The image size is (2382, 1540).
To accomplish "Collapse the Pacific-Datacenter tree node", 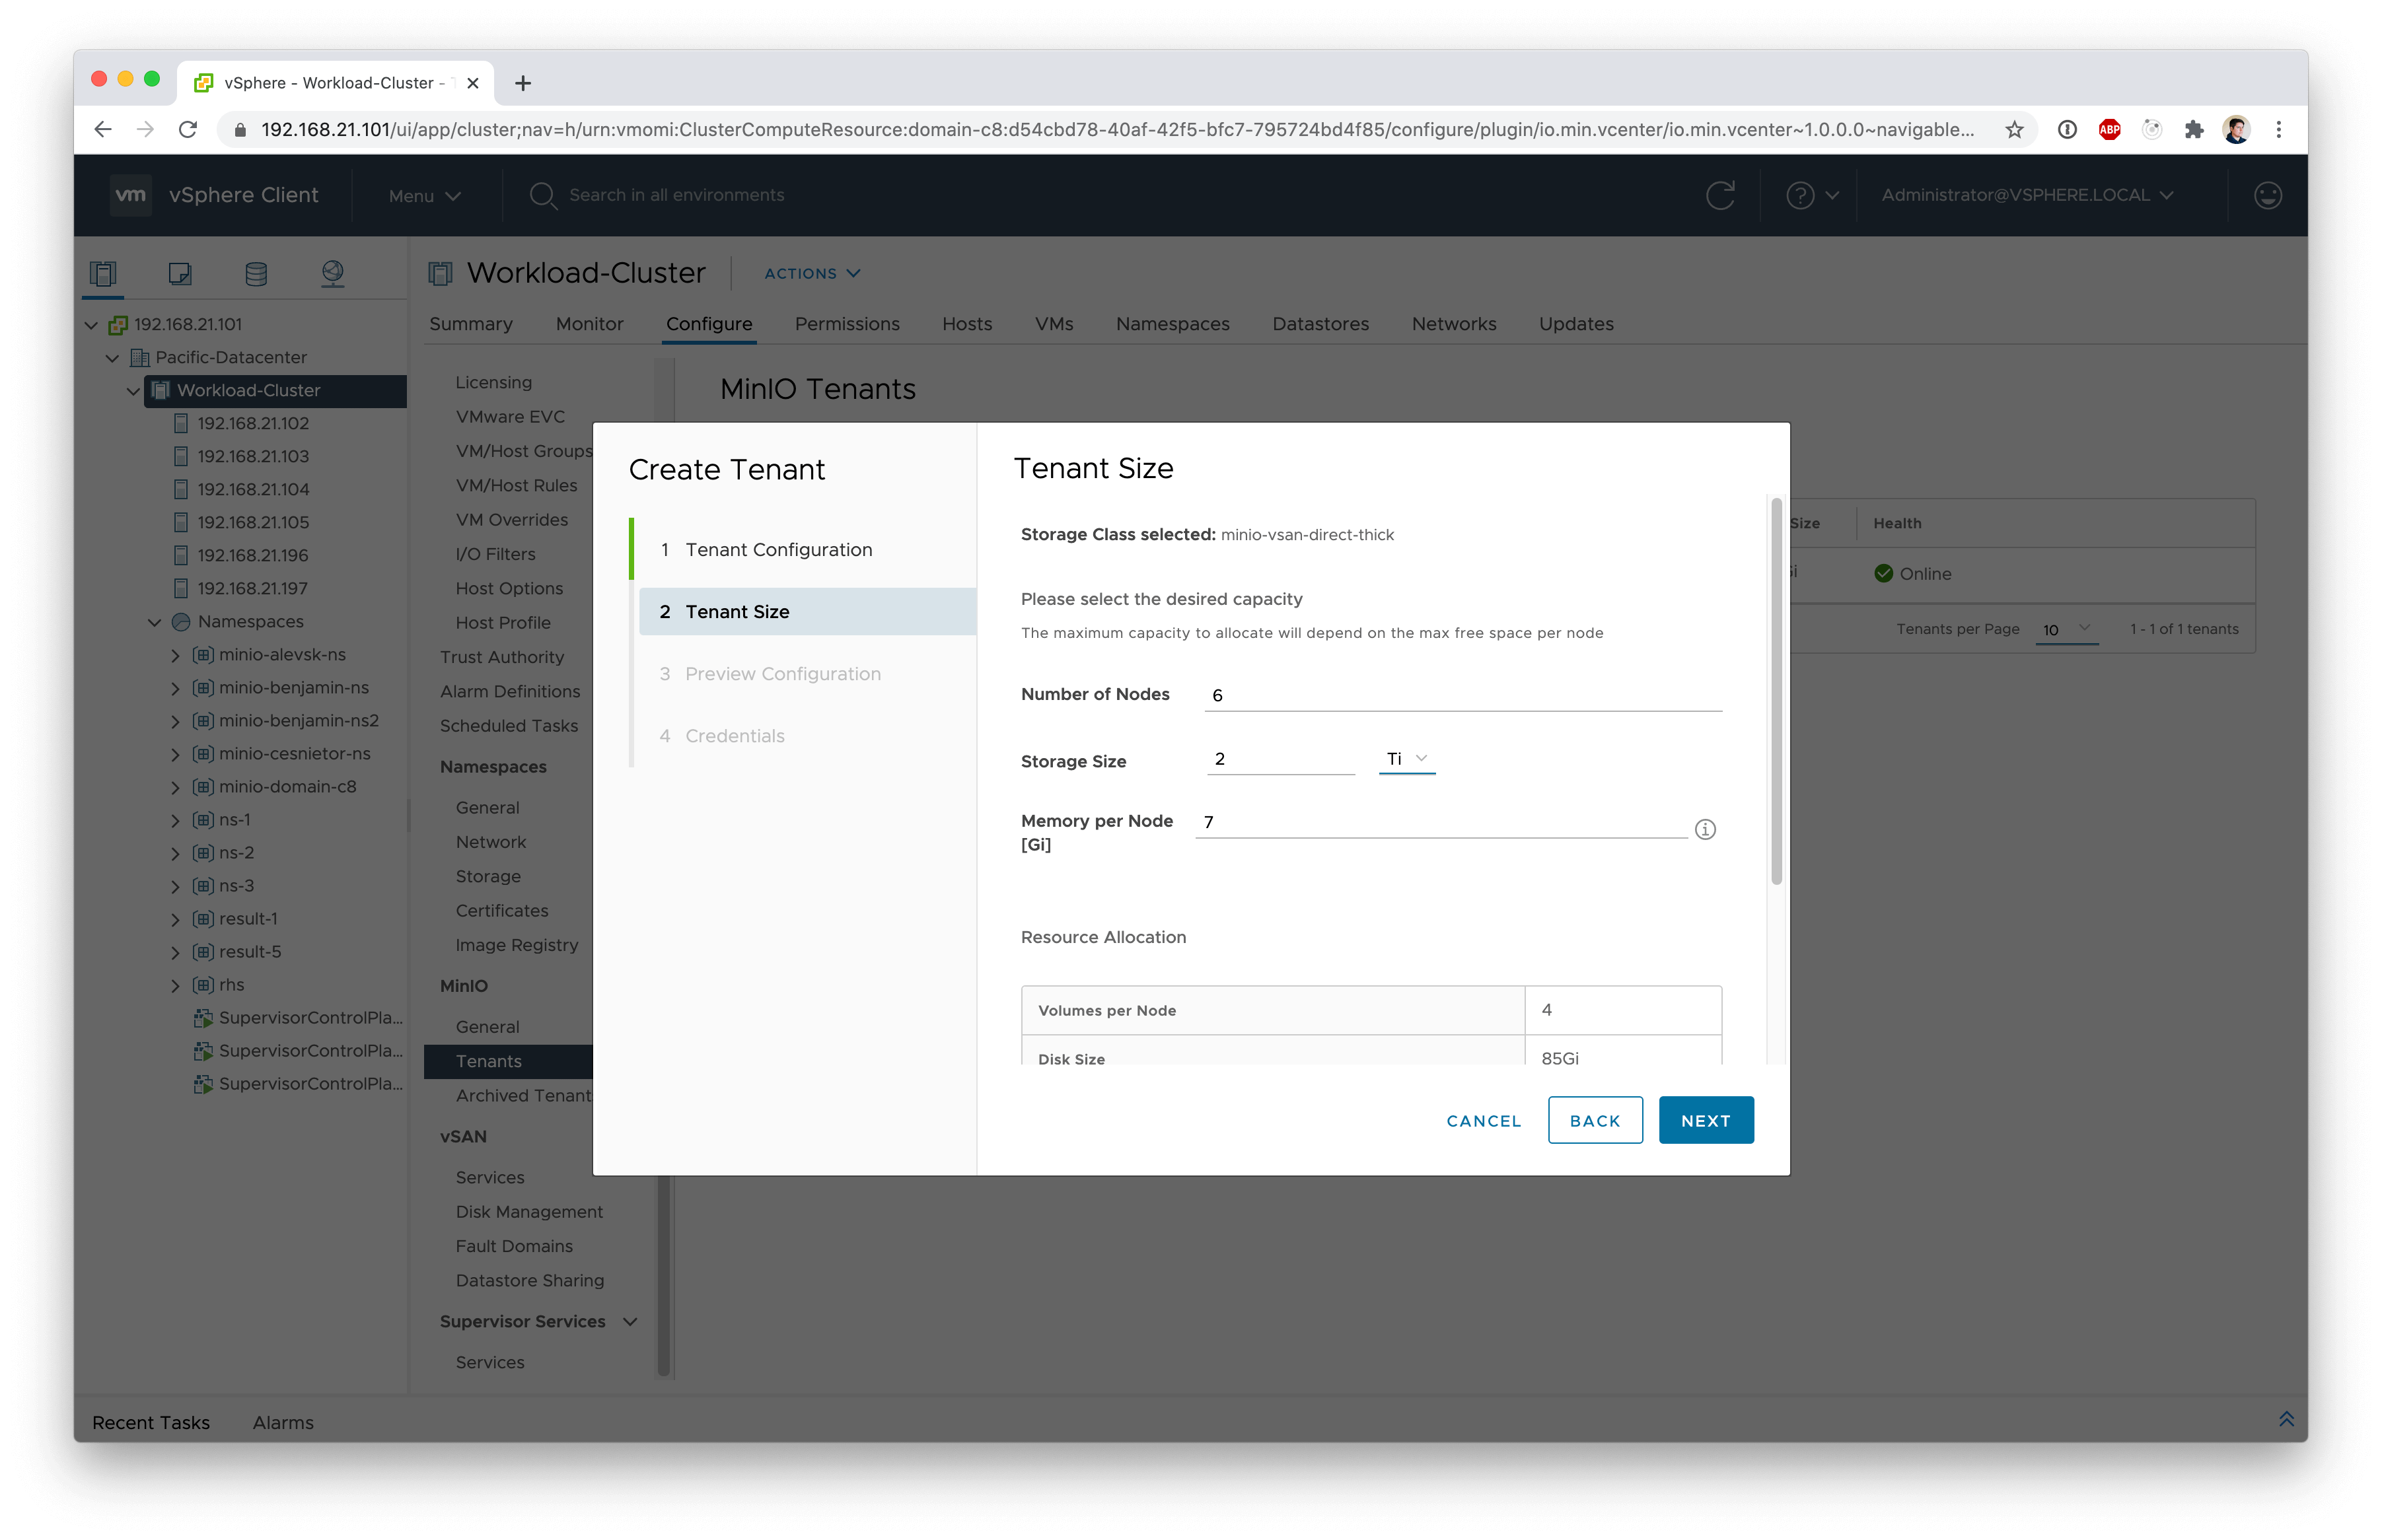I will click(112, 358).
